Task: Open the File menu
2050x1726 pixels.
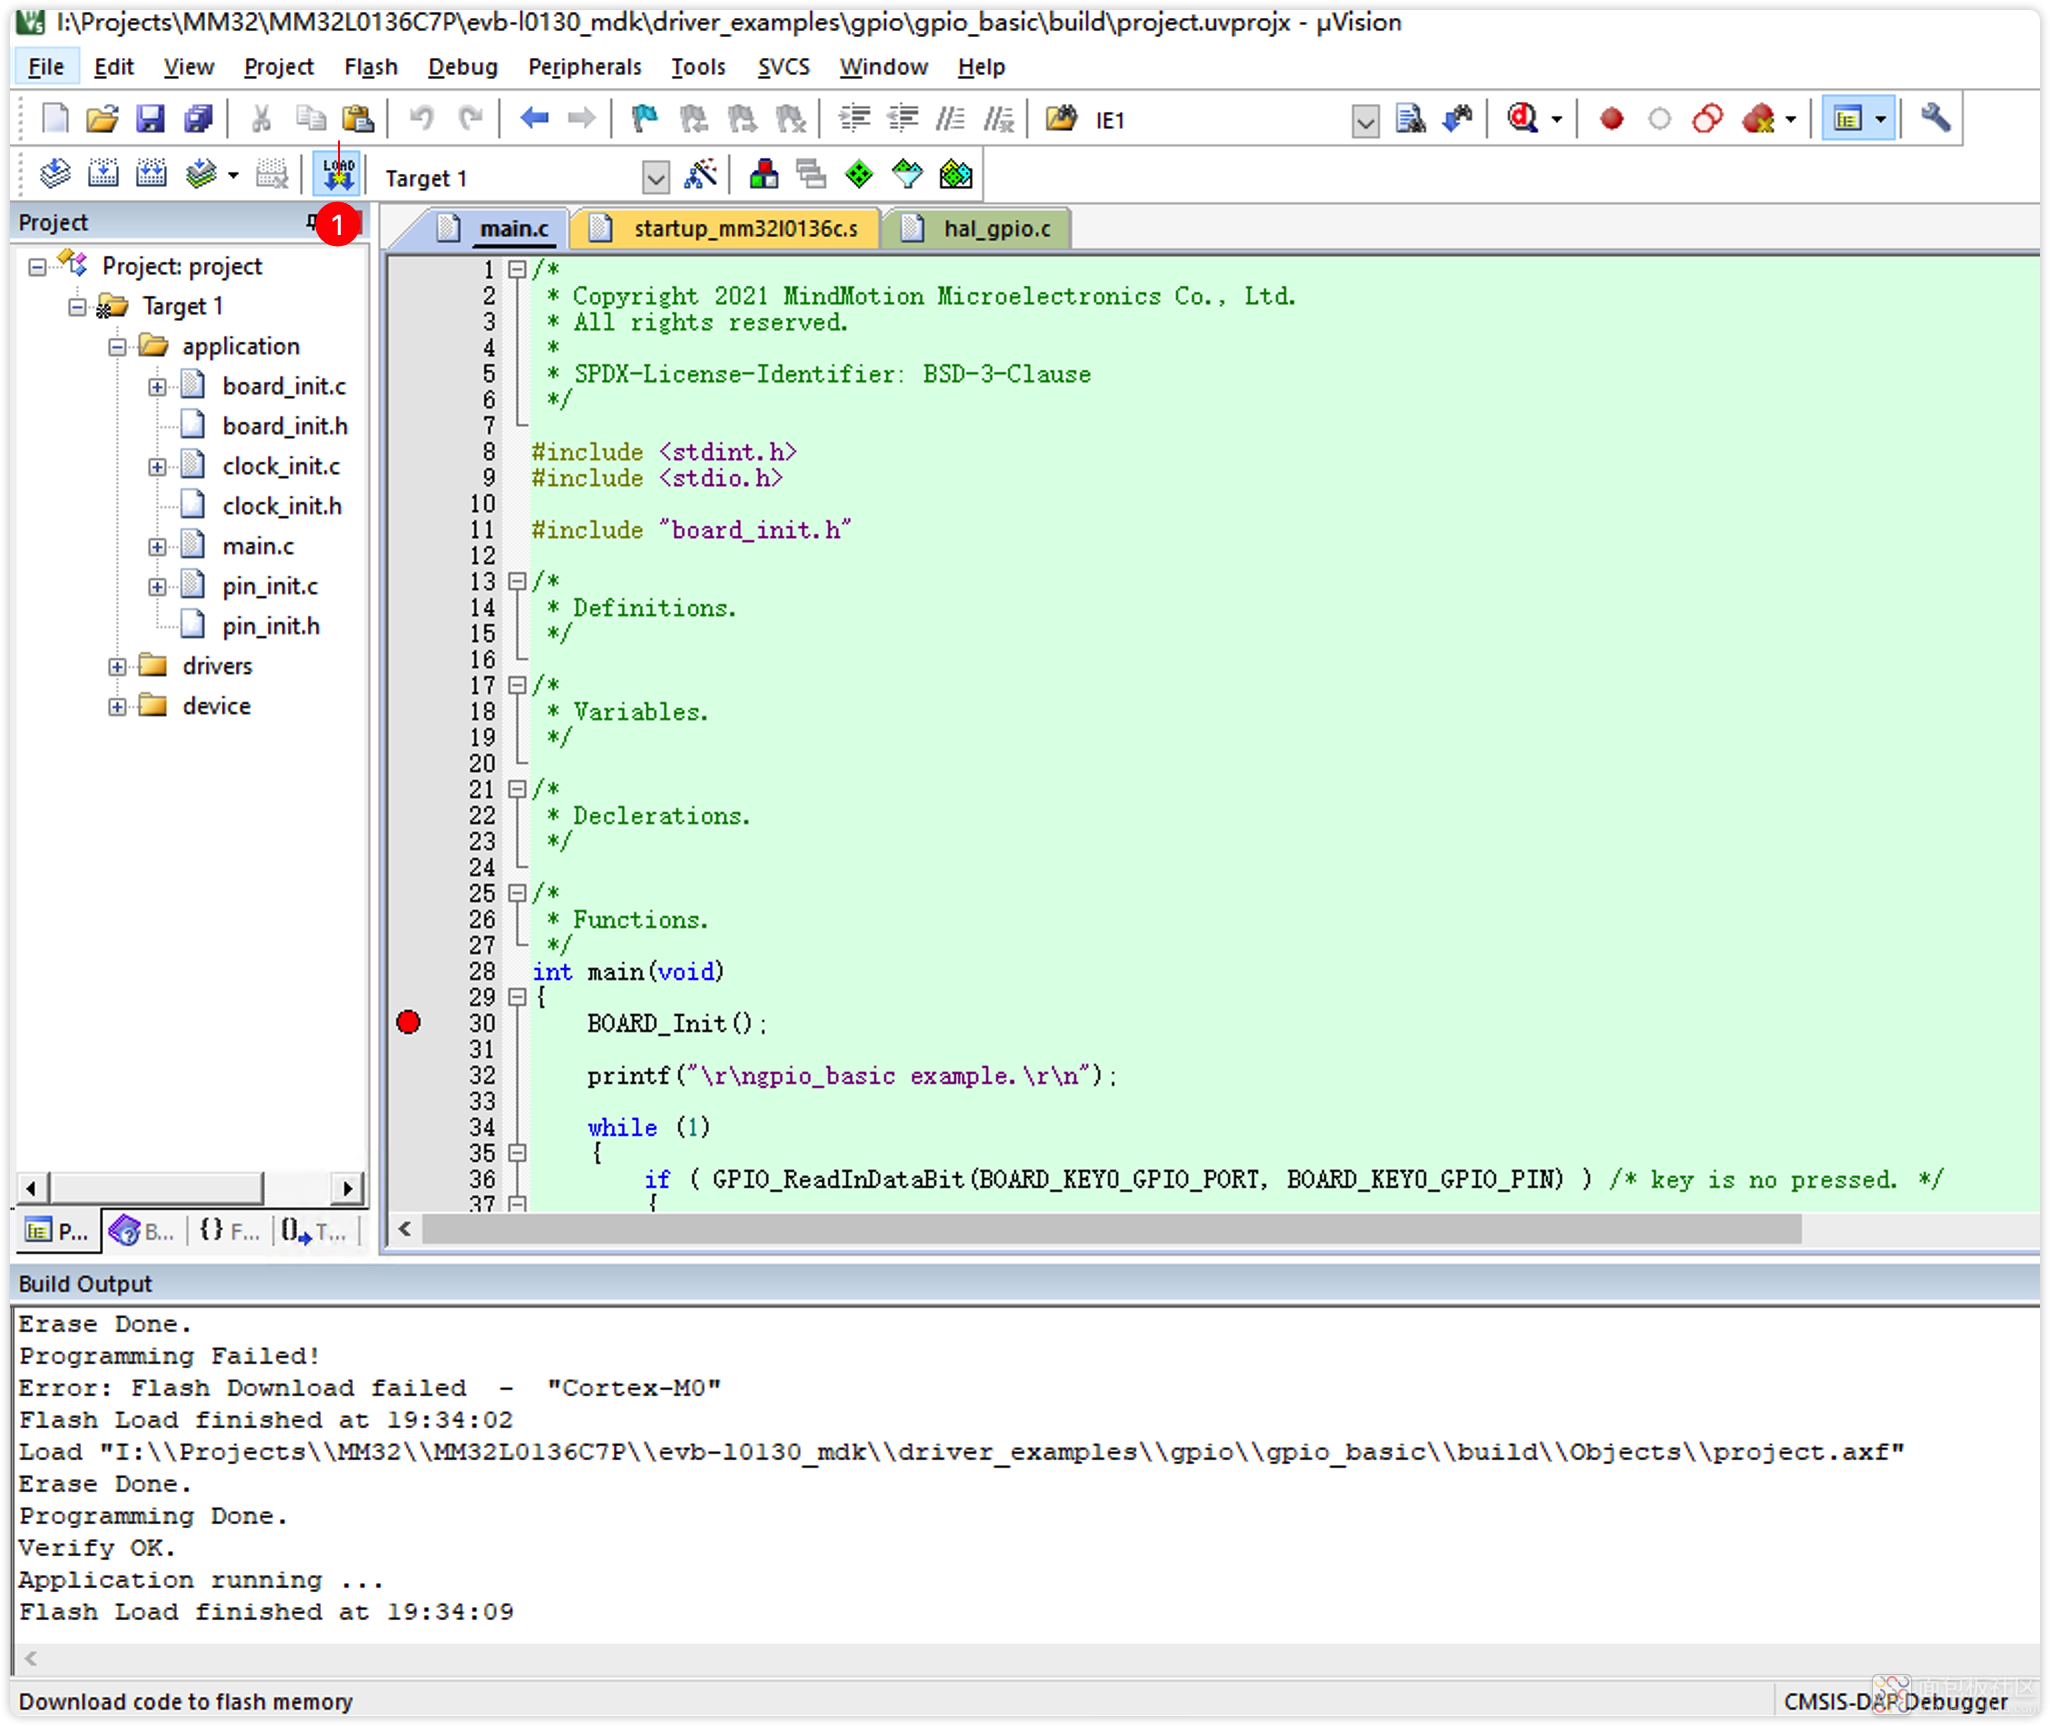Action: [x=46, y=67]
